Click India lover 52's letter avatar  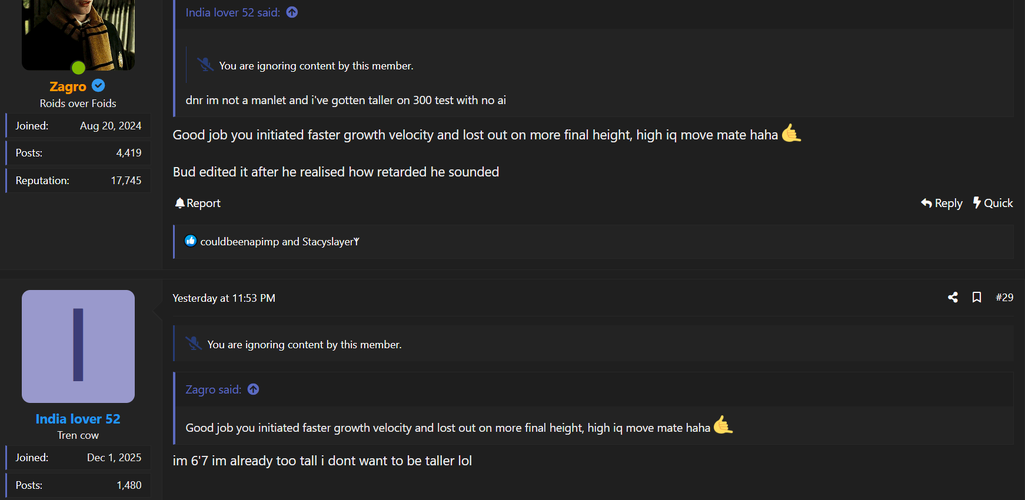tap(78, 346)
